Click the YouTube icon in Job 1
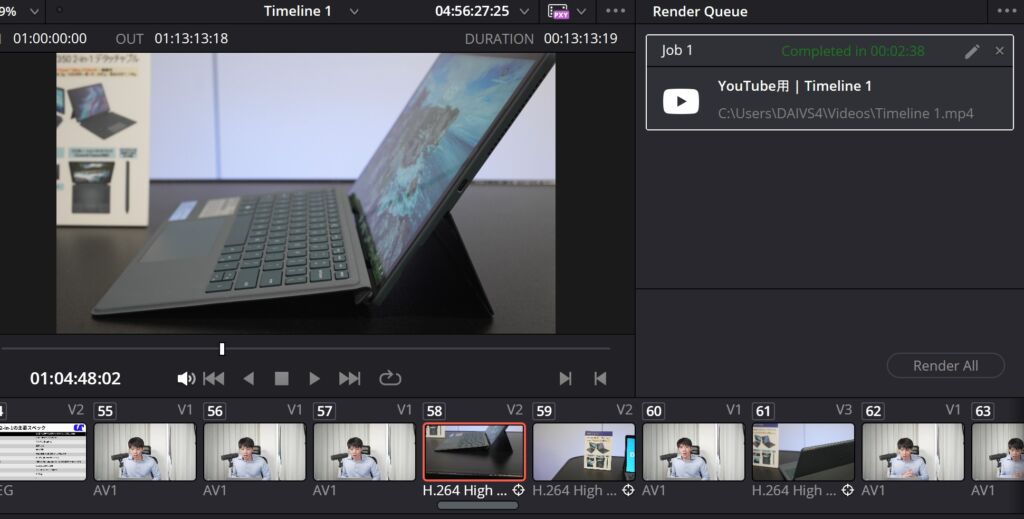The height and width of the screenshot is (519, 1024). click(680, 101)
